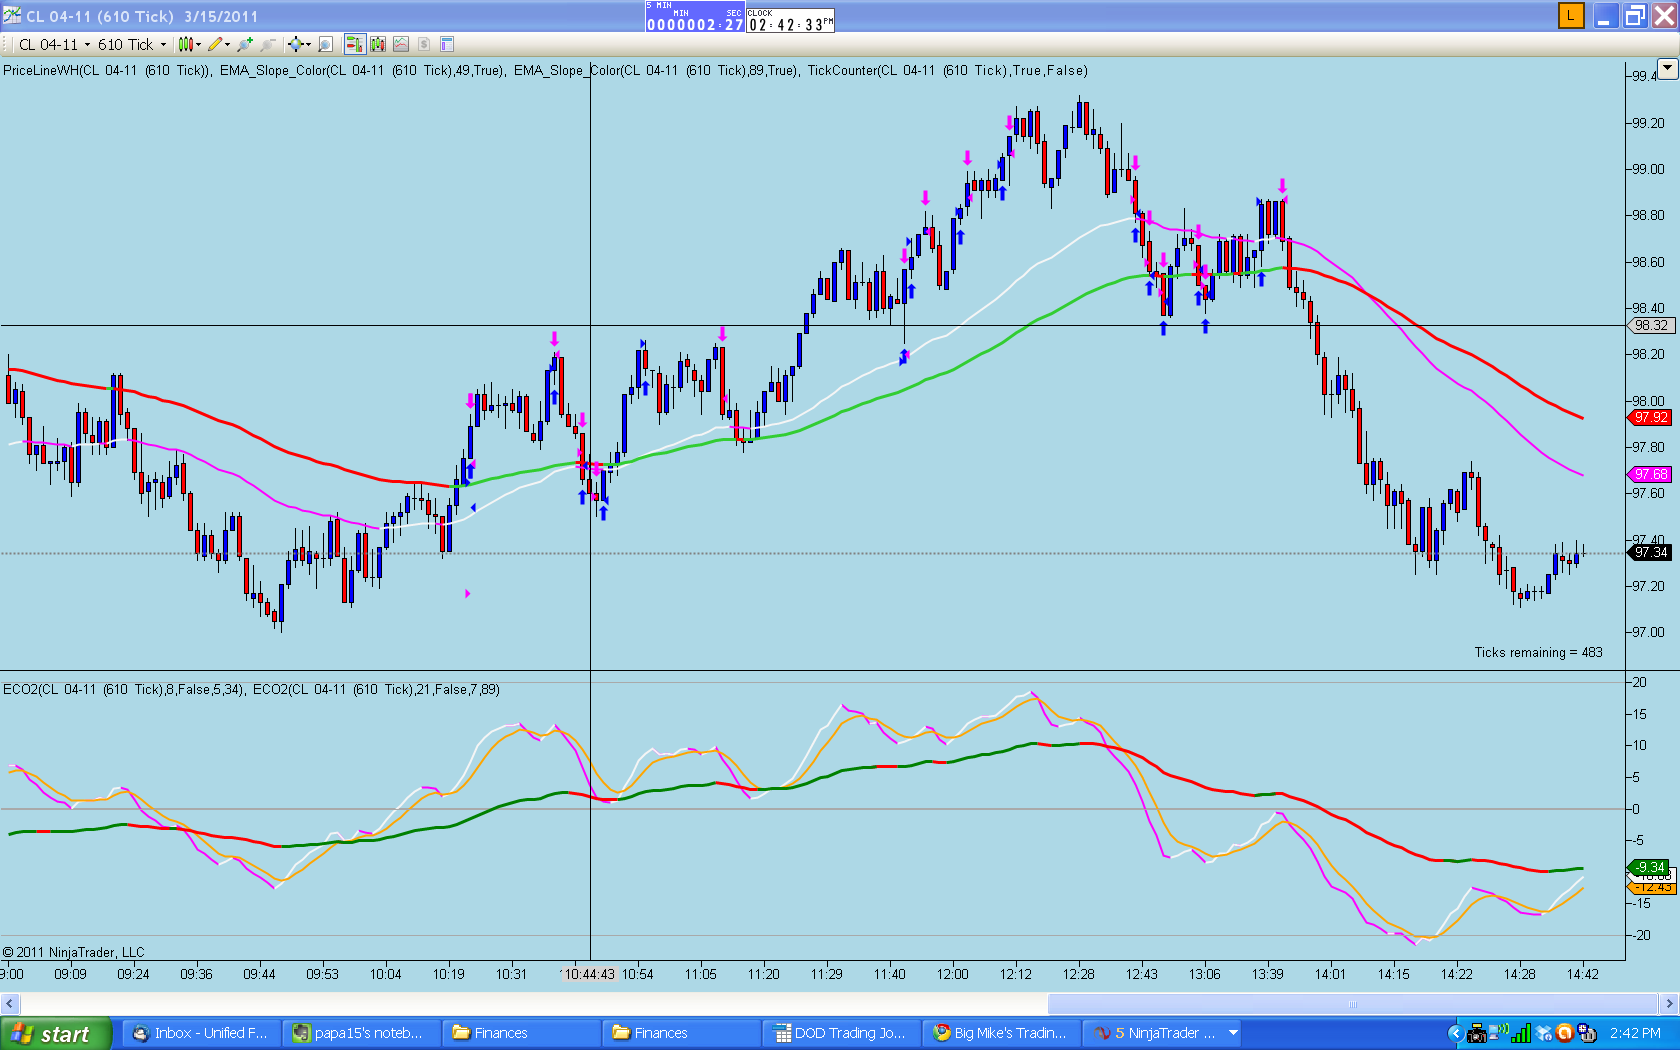The height and width of the screenshot is (1050, 1680).
Task: Click the horizontal chart scrollbar thumb
Action: (x=1353, y=1004)
